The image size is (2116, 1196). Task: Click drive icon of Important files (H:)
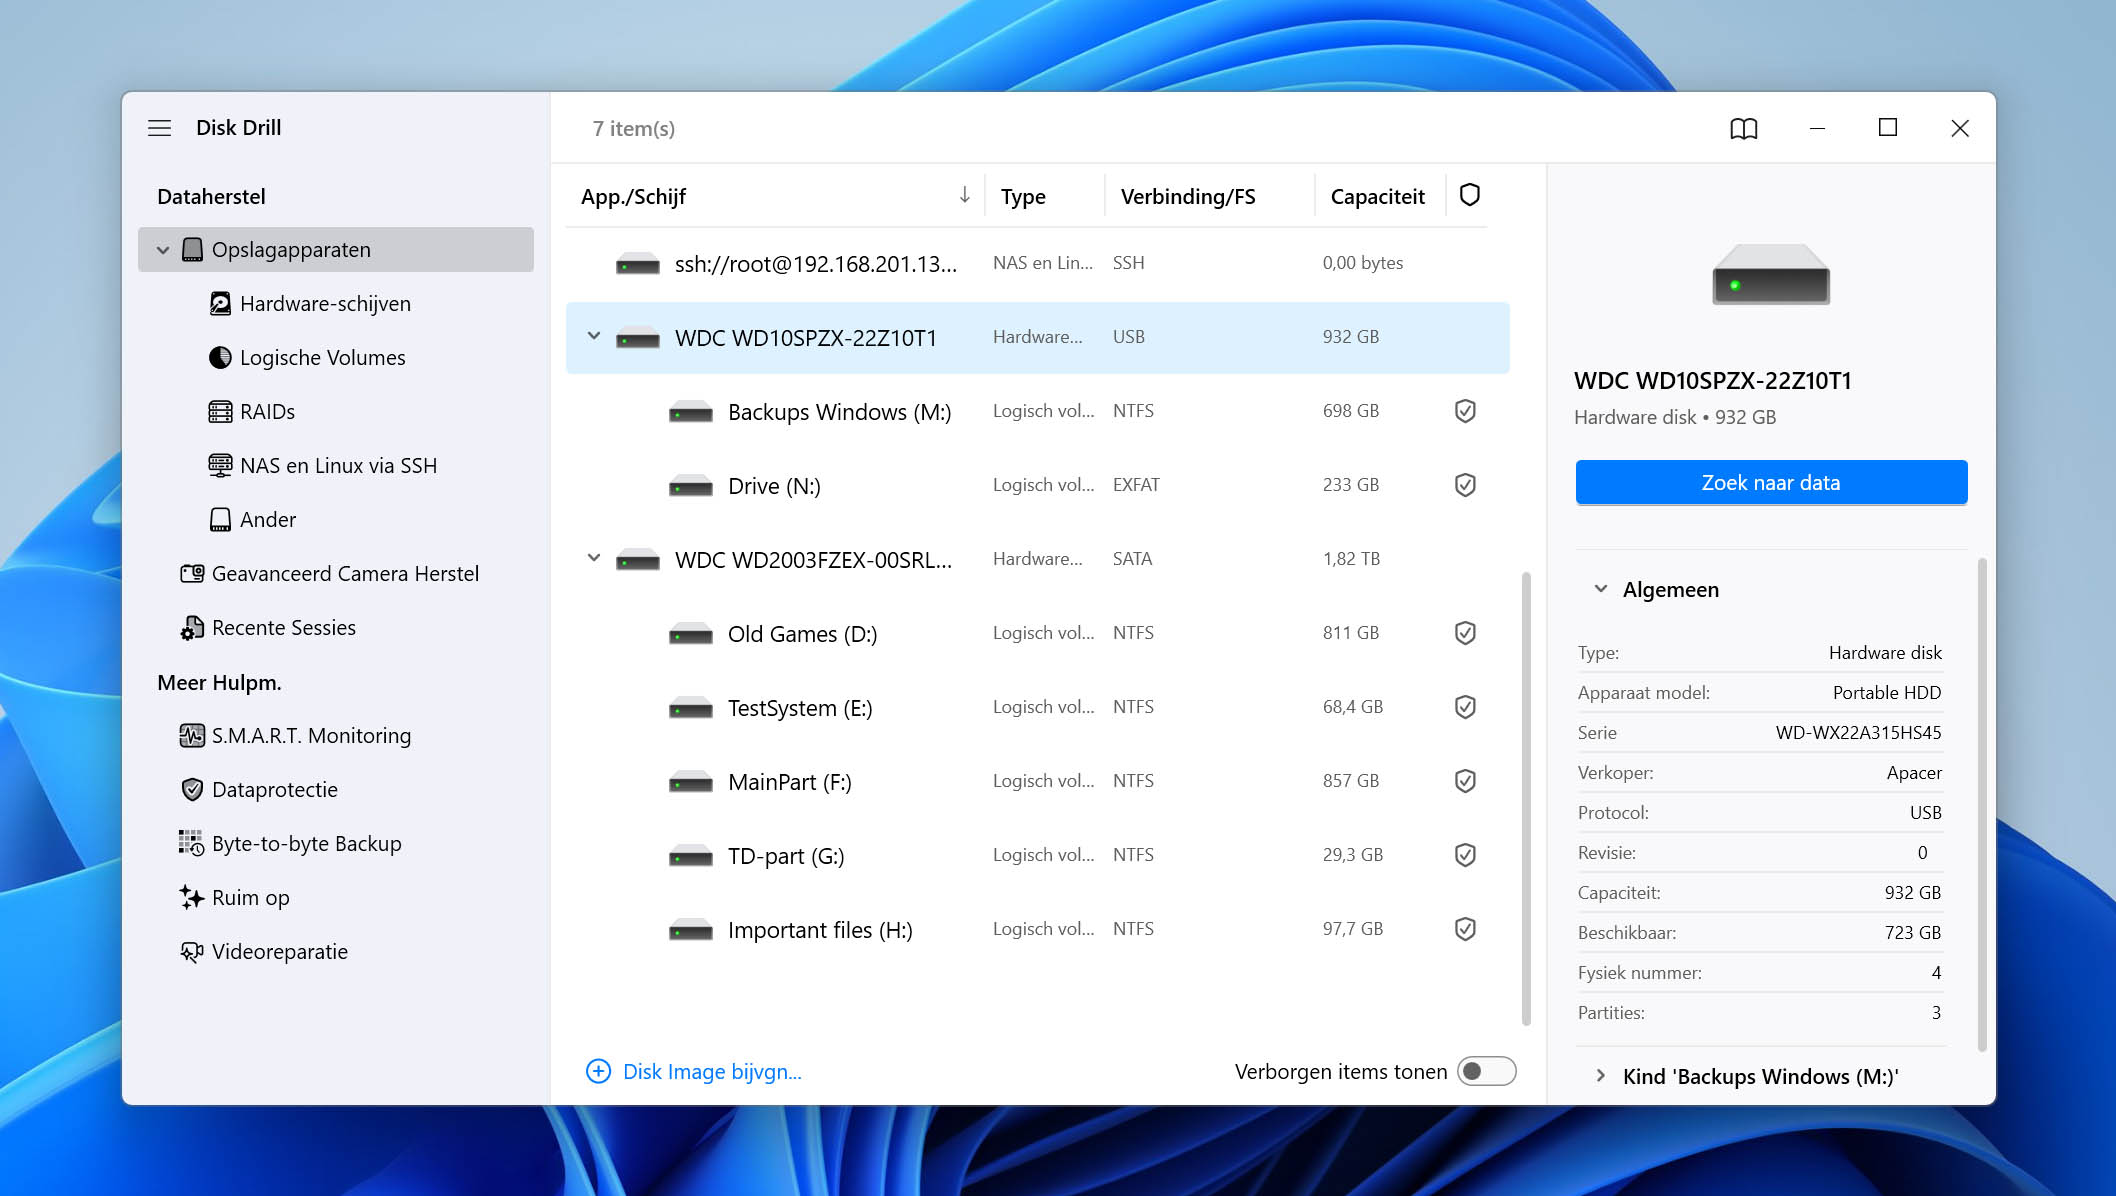[x=691, y=930]
